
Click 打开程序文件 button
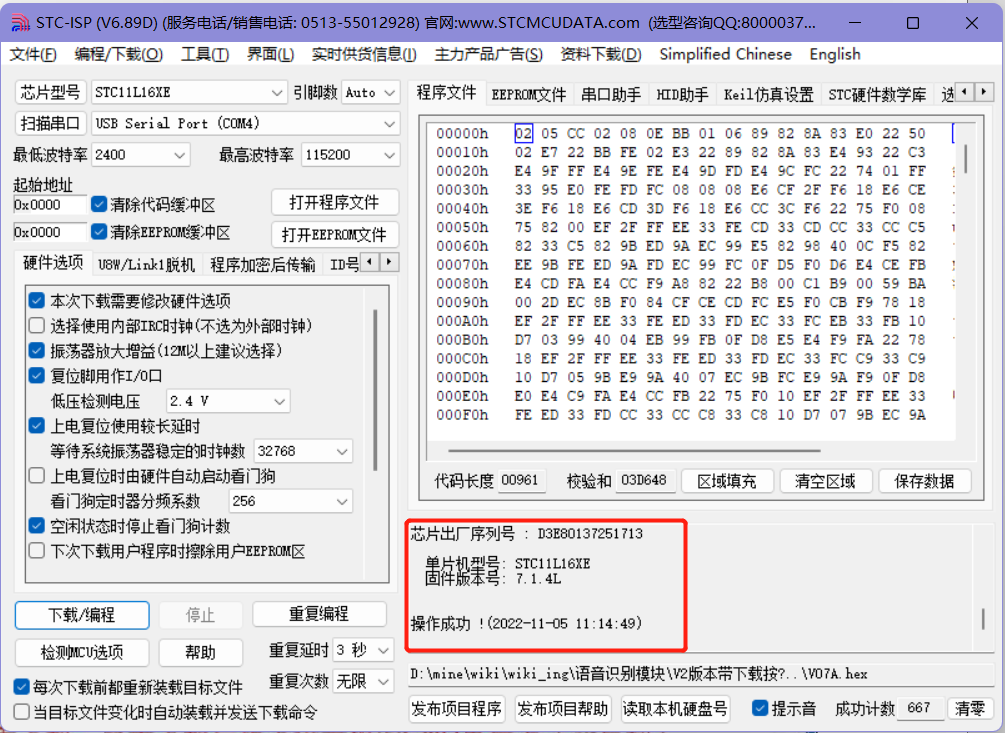335,202
